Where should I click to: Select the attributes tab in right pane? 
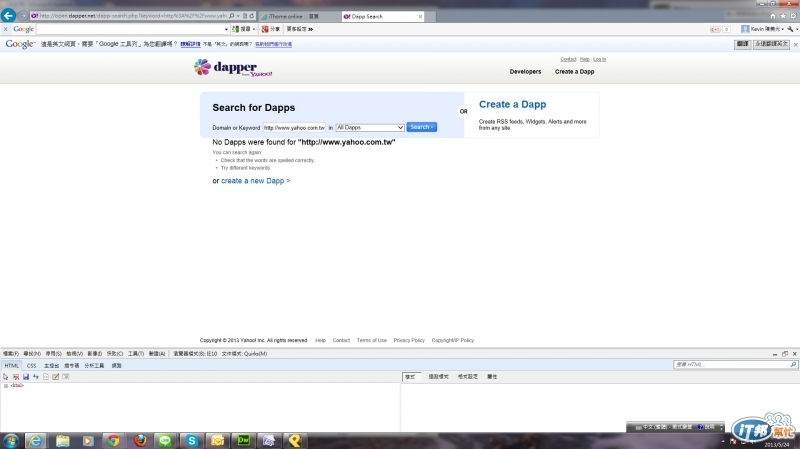(x=492, y=377)
